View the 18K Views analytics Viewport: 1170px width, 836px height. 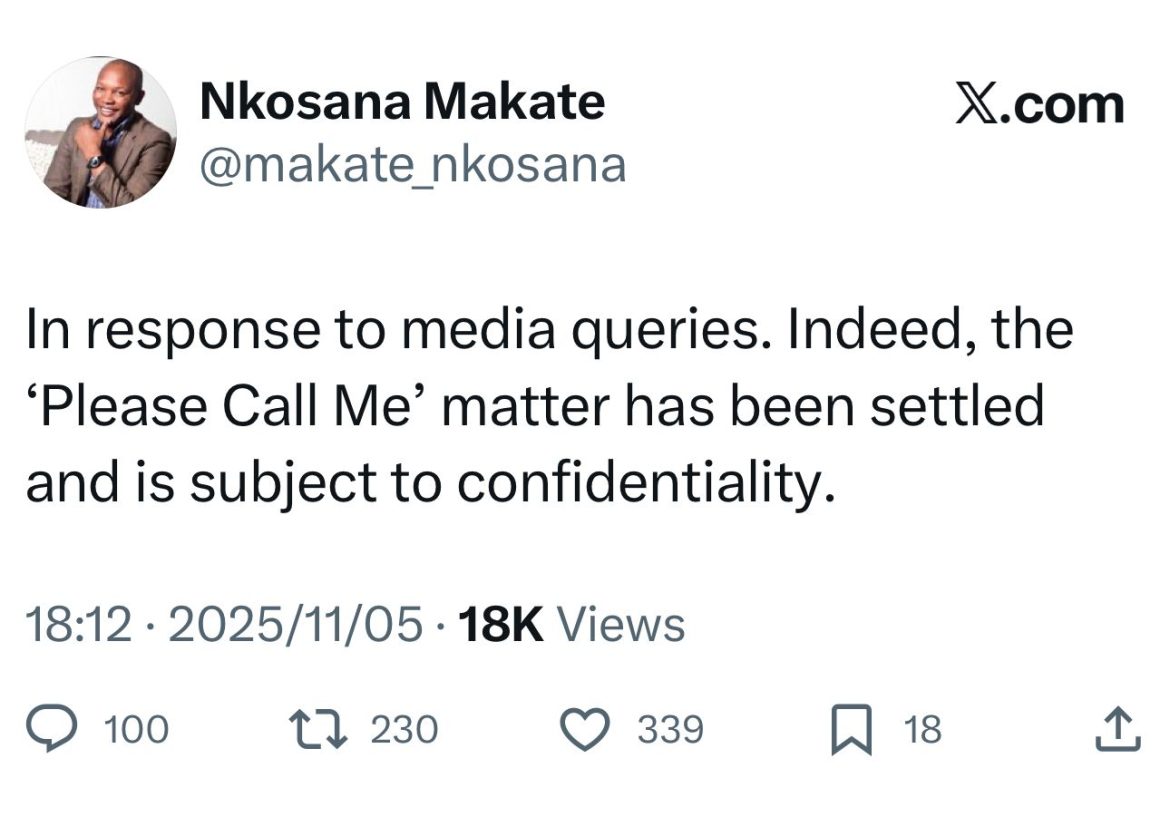coord(570,625)
